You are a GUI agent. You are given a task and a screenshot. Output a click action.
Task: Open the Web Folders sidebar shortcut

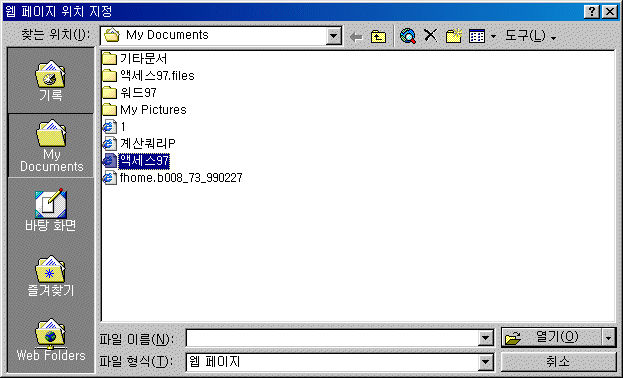tap(50, 340)
